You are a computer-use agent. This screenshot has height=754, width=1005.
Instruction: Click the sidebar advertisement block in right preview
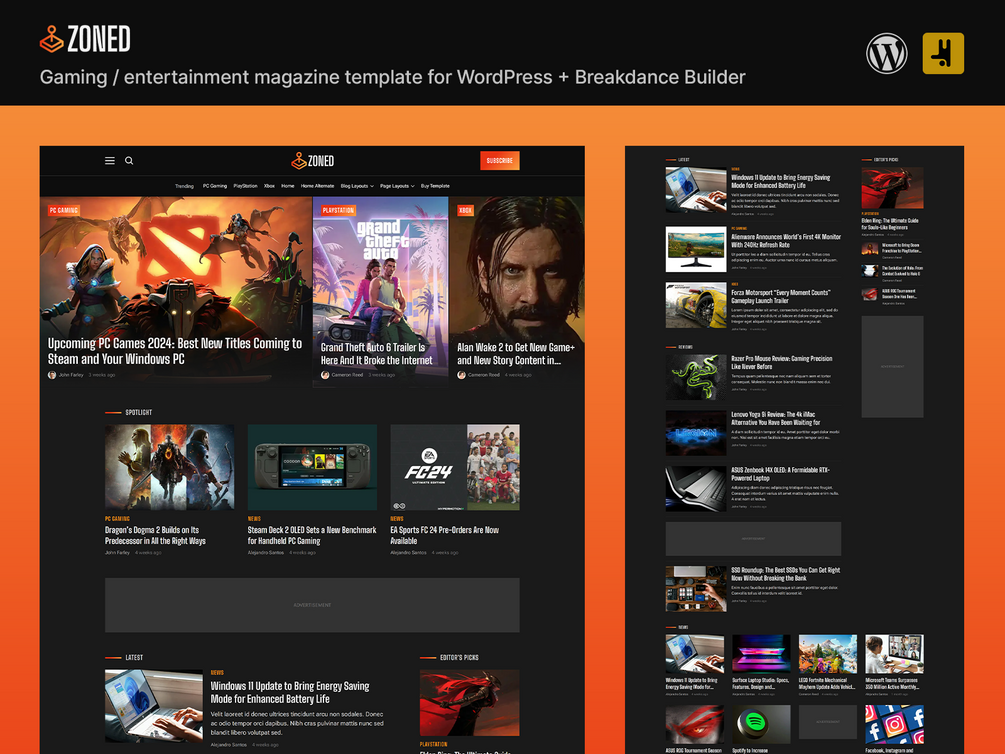tap(892, 367)
